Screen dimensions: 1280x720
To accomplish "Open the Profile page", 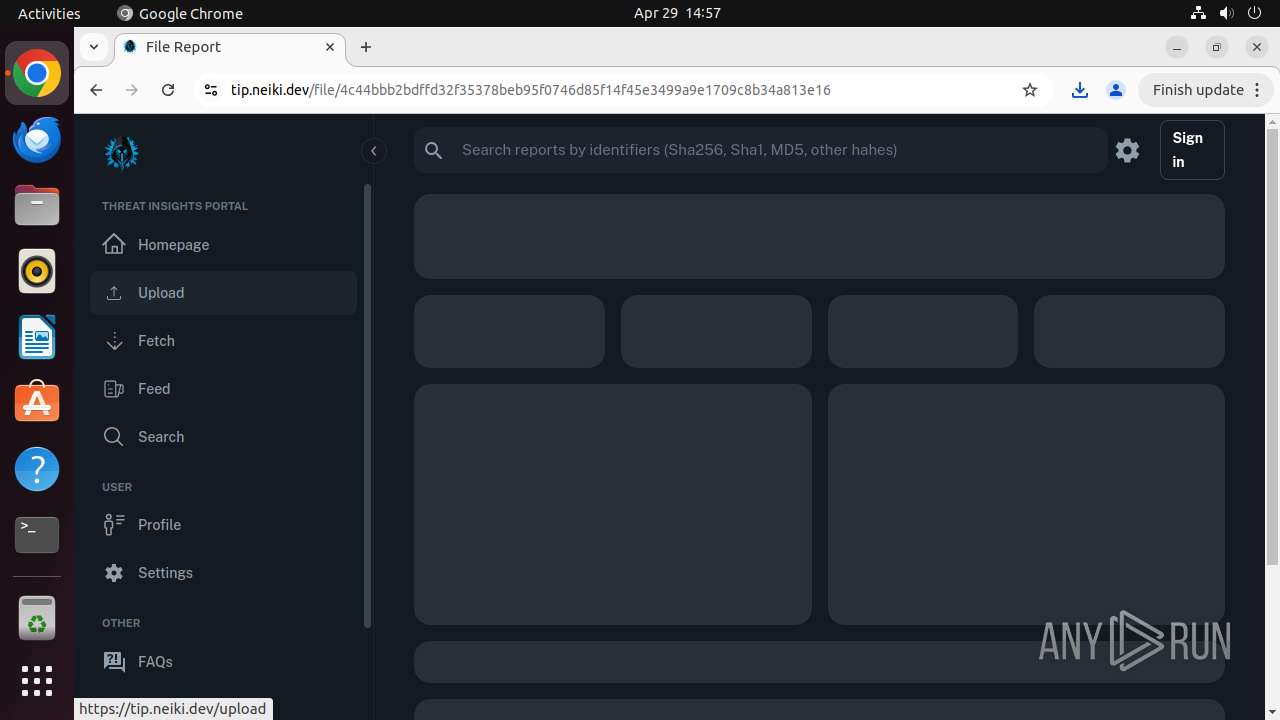I will point(223,525).
